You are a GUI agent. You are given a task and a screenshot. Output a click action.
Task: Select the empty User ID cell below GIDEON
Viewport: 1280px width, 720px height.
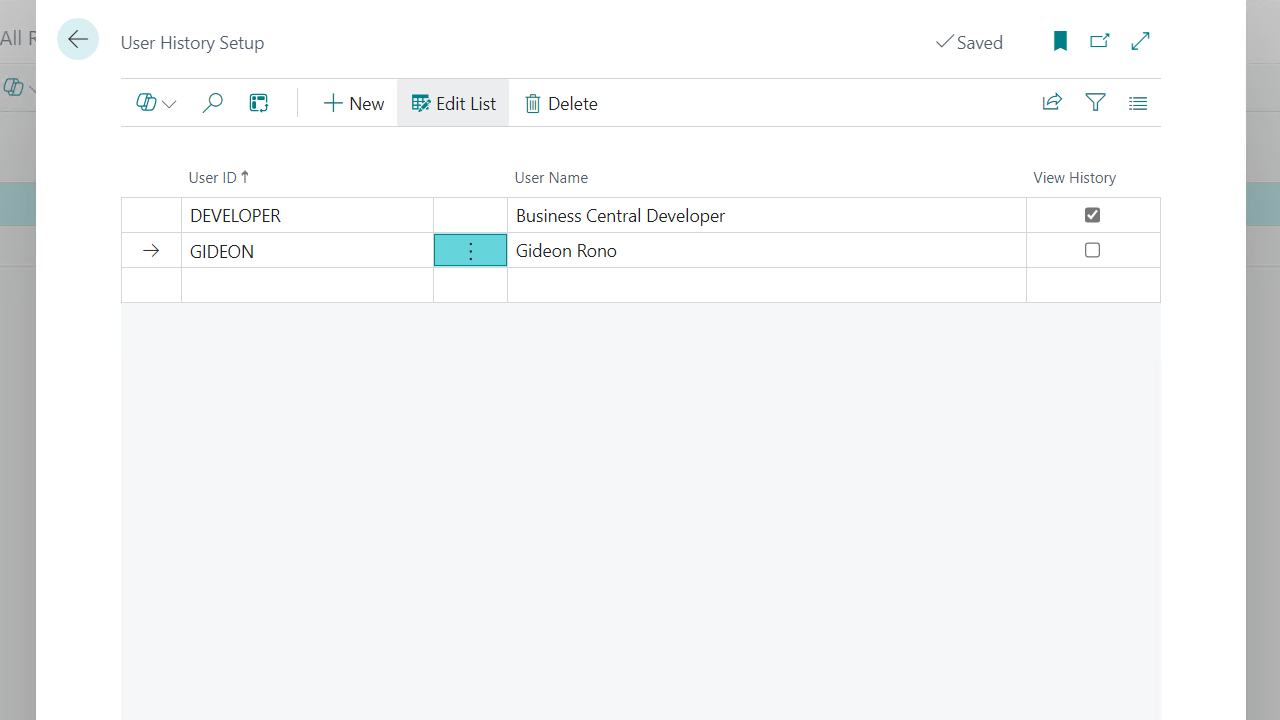307,285
